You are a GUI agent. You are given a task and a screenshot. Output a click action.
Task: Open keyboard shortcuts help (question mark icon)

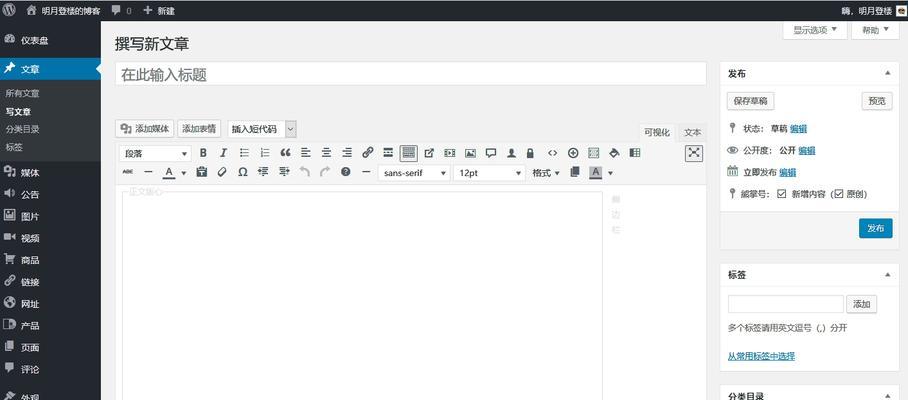coord(346,172)
